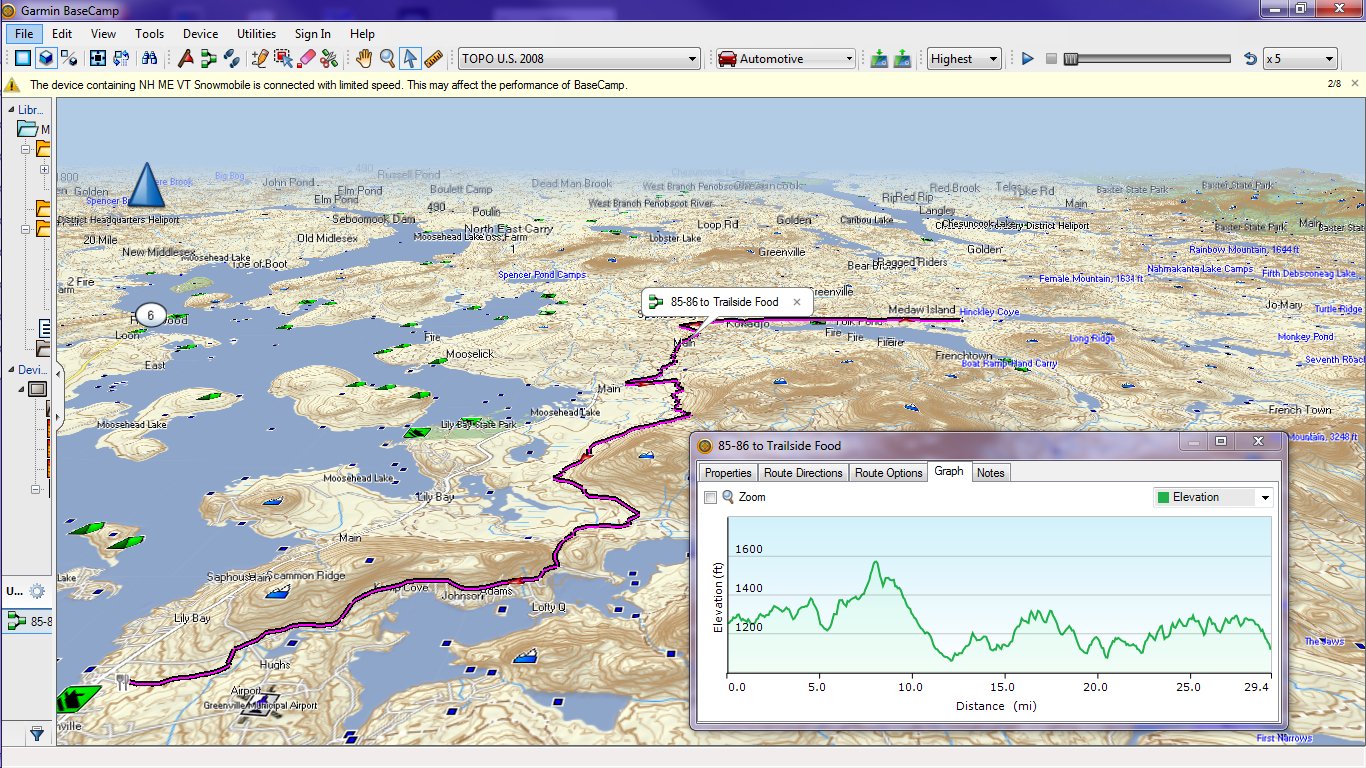This screenshot has width=1366, height=768.
Task: Select the Zoom magnifier tool
Action: click(387, 58)
